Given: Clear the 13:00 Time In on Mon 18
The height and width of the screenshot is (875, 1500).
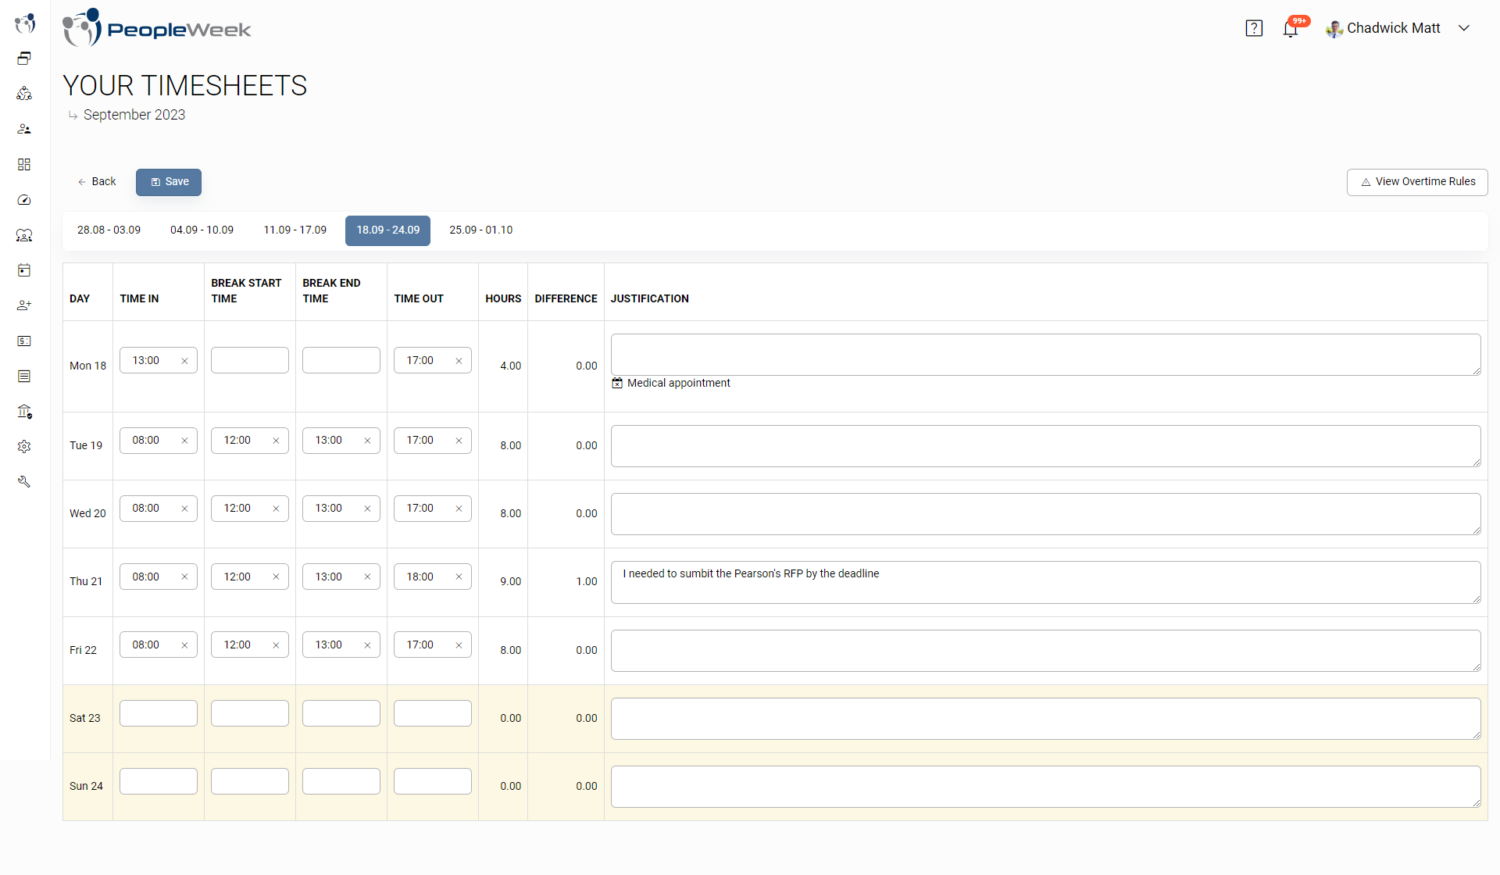Looking at the screenshot, I should coord(184,360).
